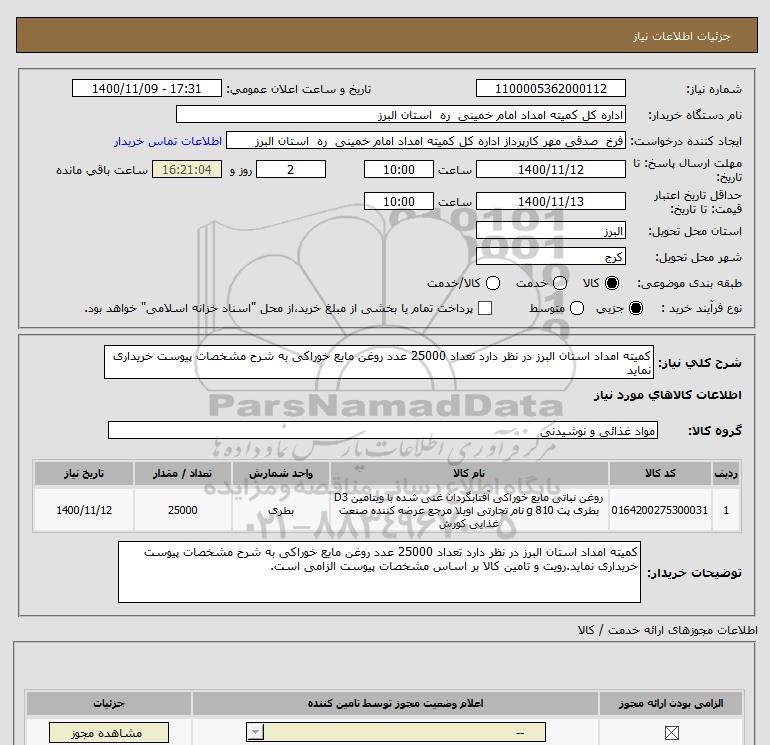Click the buyer organization name field
The image size is (770, 745).
click(x=401, y=114)
